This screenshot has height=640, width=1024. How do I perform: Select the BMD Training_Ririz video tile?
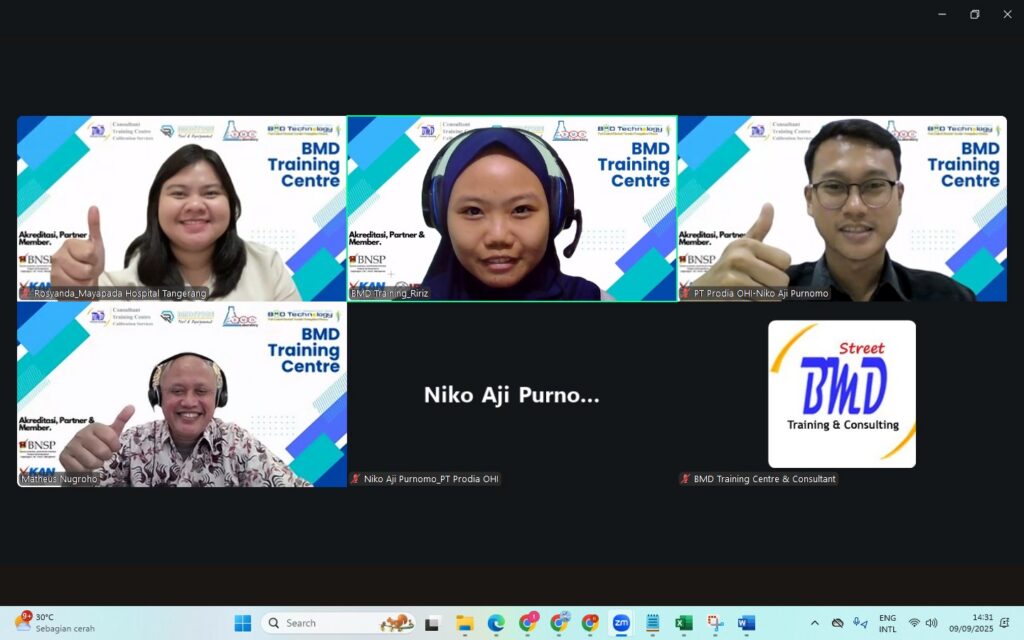pyautogui.click(x=511, y=208)
